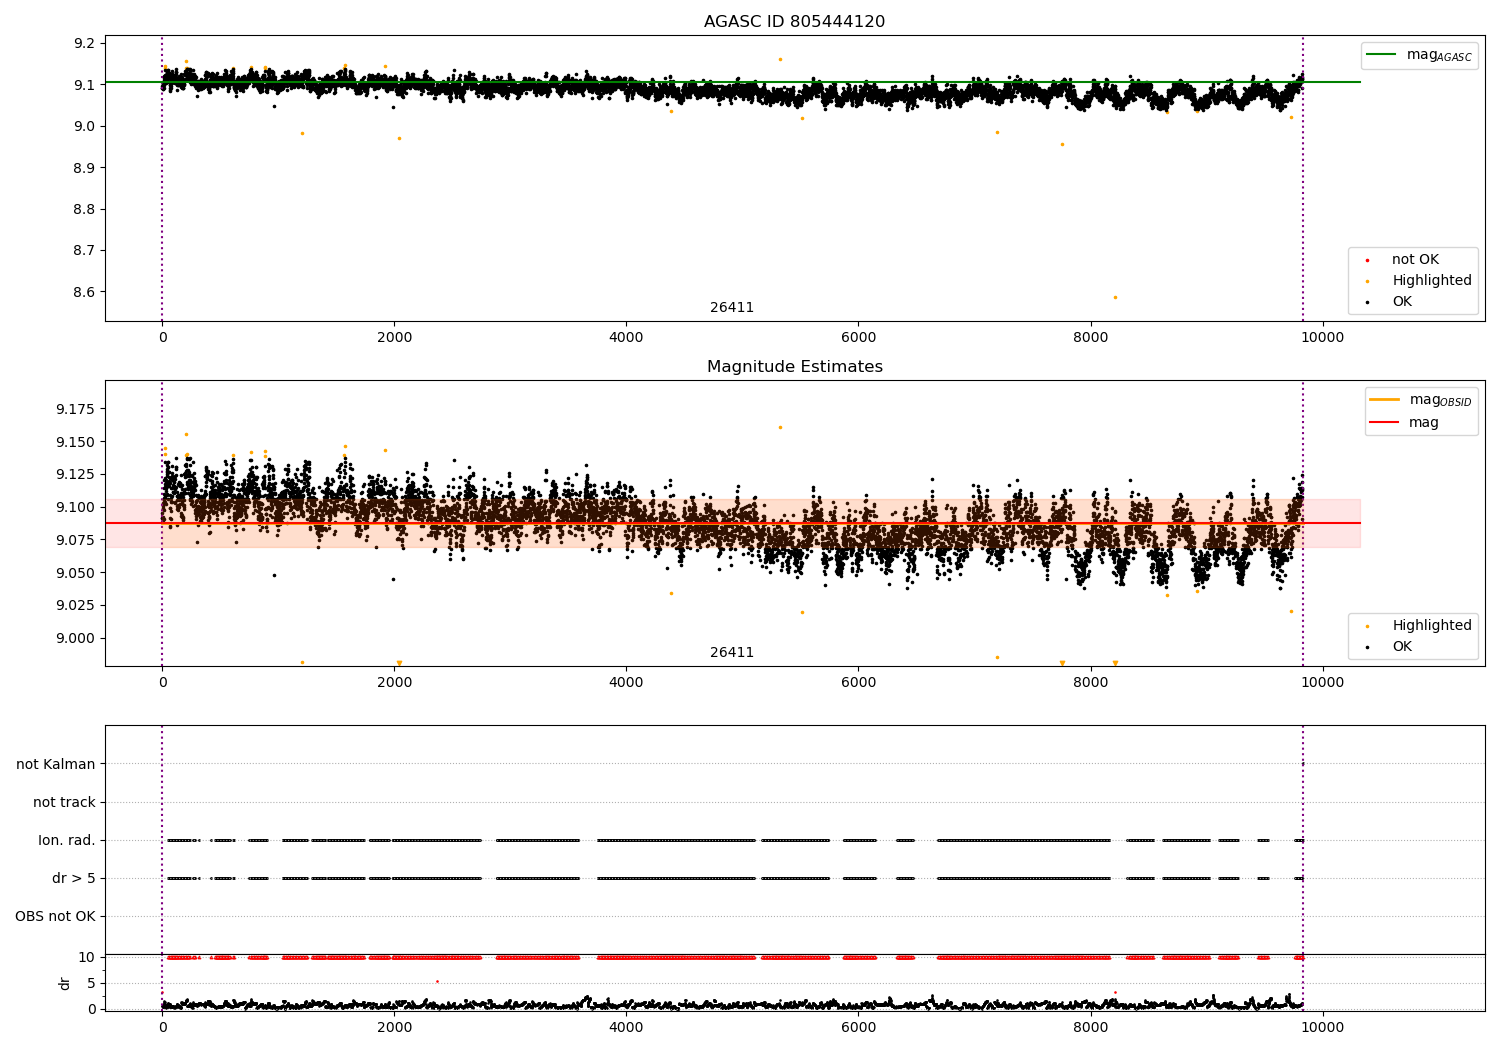Image resolution: width=1500 pixels, height=1050 pixels.
Task: Click 6000 x-axis tick in Magnitude Estimates plot
Action: point(858,682)
